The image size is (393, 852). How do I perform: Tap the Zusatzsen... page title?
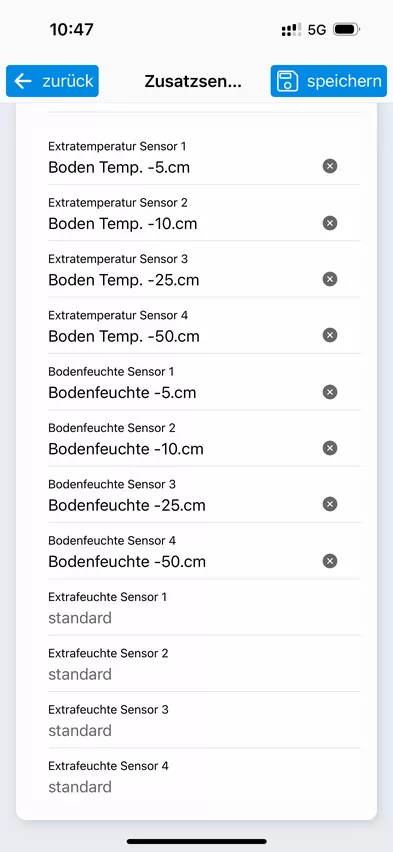[x=193, y=82]
